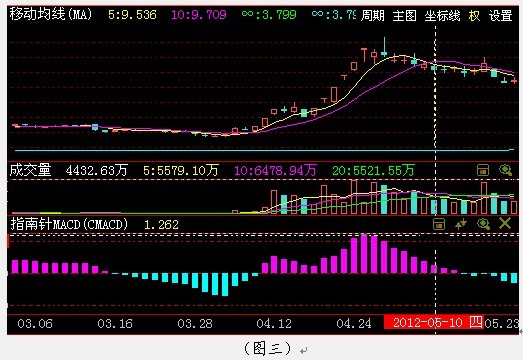The height and width of the screenshot is (360, 523).
Task: Open indicator panel icon in volume header
Action: 483,170
